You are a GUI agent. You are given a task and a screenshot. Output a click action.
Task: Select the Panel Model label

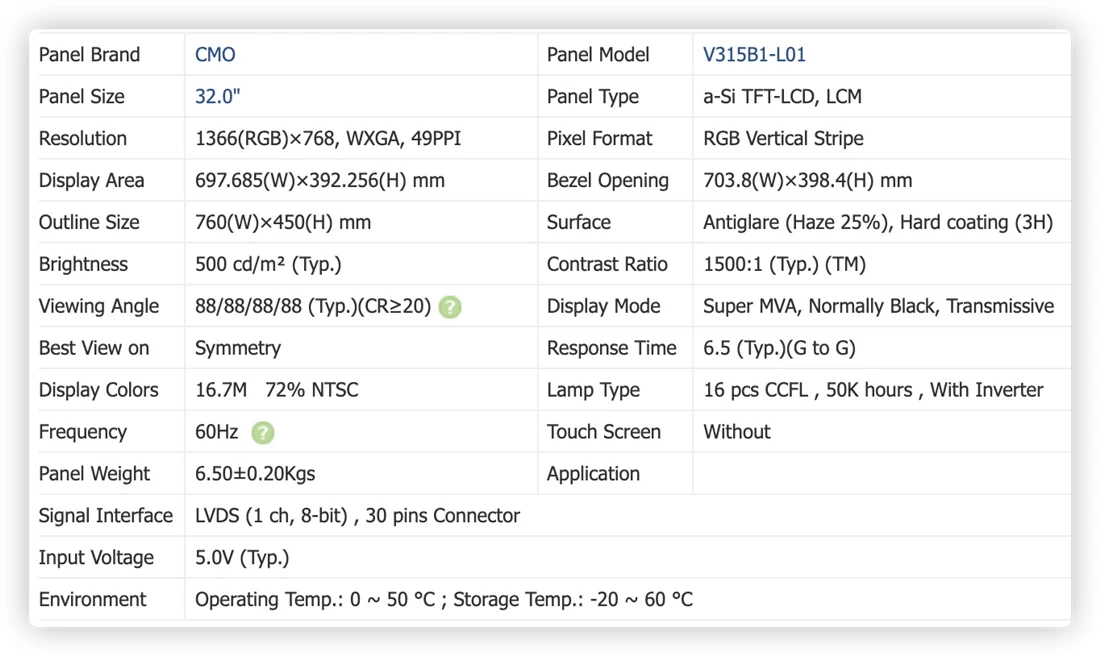coord(598,55)
